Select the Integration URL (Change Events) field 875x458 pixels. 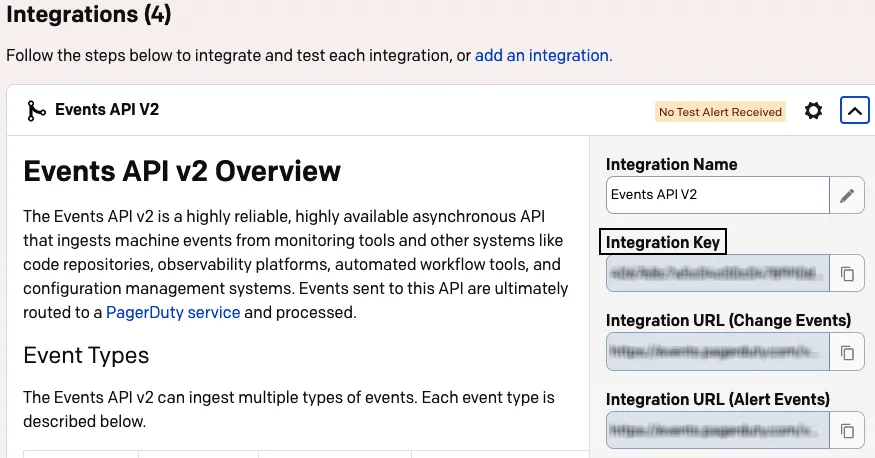tap(718, 352)
